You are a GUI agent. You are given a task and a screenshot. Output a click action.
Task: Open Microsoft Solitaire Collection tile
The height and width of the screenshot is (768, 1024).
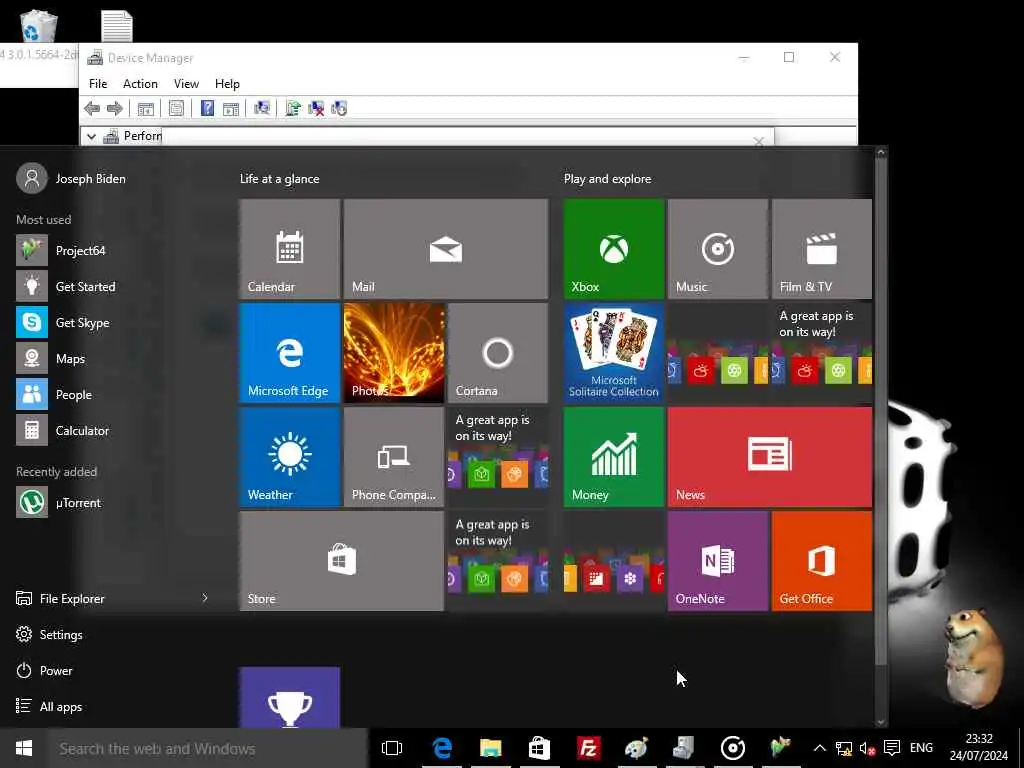[614, 353]
